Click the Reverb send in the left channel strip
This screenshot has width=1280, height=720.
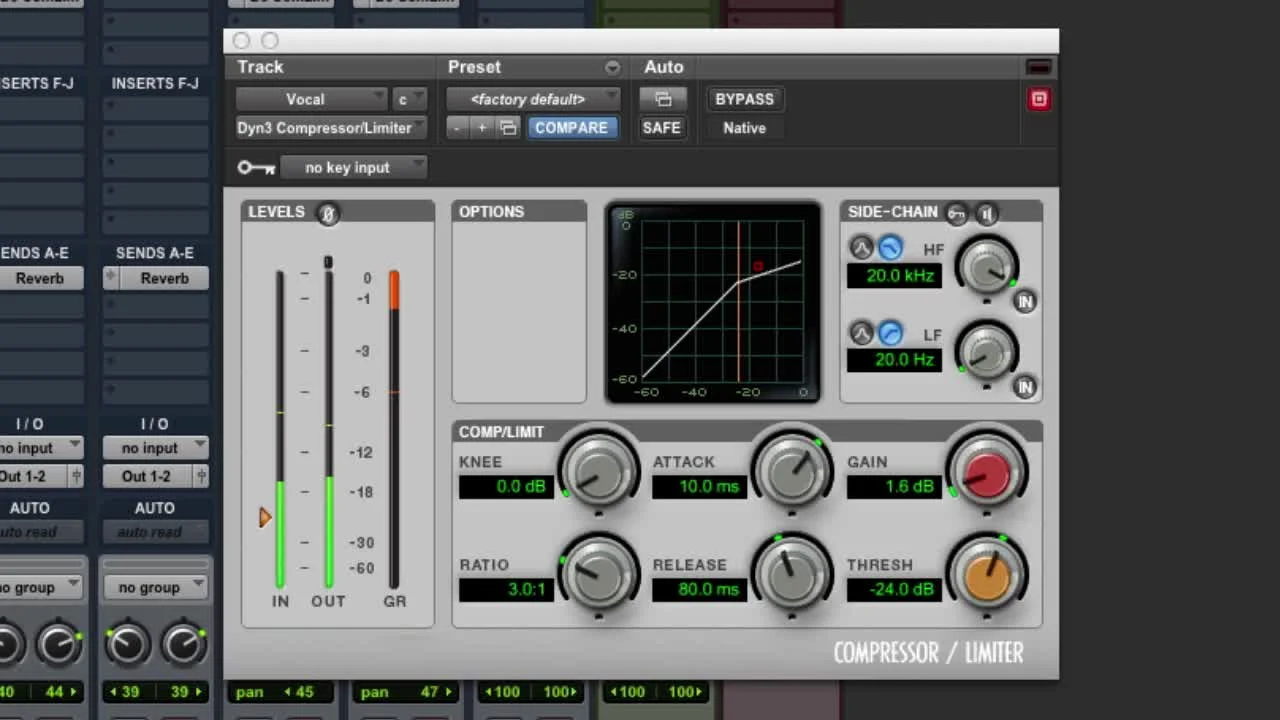(x=42, y=278)
